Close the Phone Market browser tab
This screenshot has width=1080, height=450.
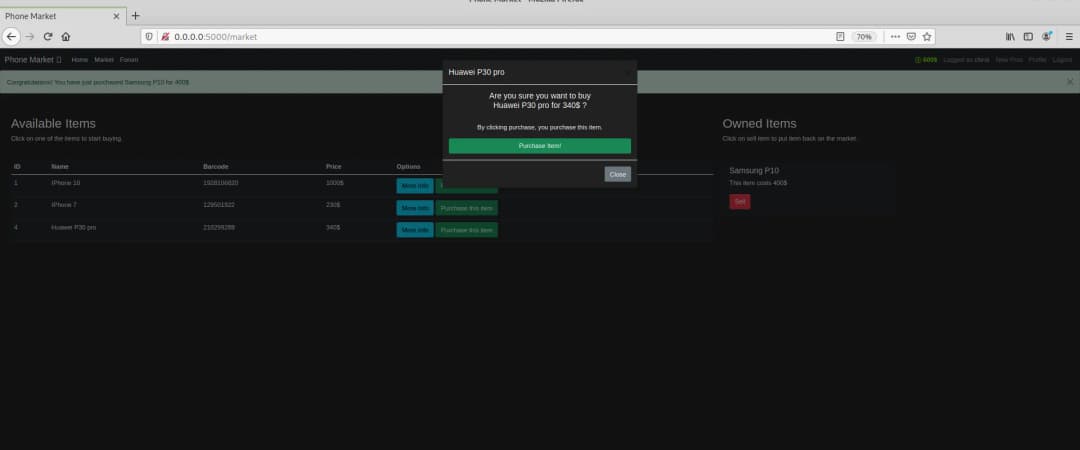pyautogui.click(x=116, y=16)
